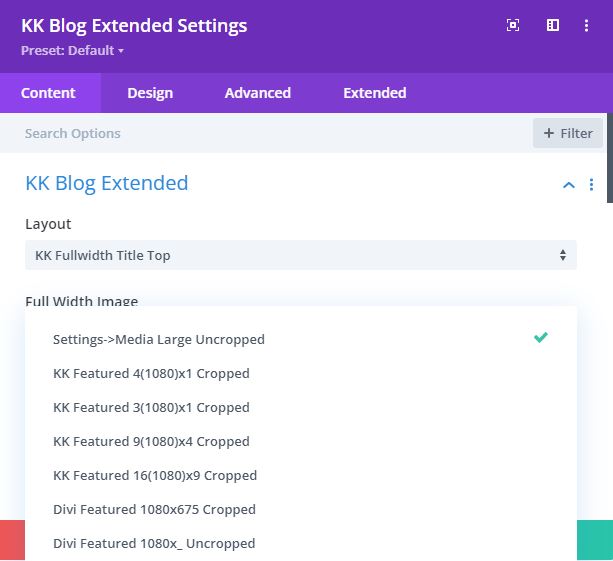Click the green save button
This screenshot has width=613, height=561.
[x=595, y=540]
